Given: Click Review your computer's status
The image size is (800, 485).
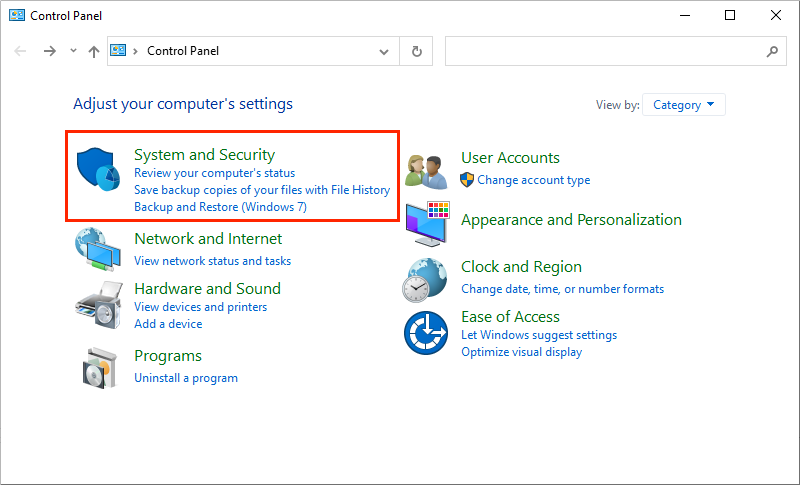Looking at the screenshot, I should (214, 173).
